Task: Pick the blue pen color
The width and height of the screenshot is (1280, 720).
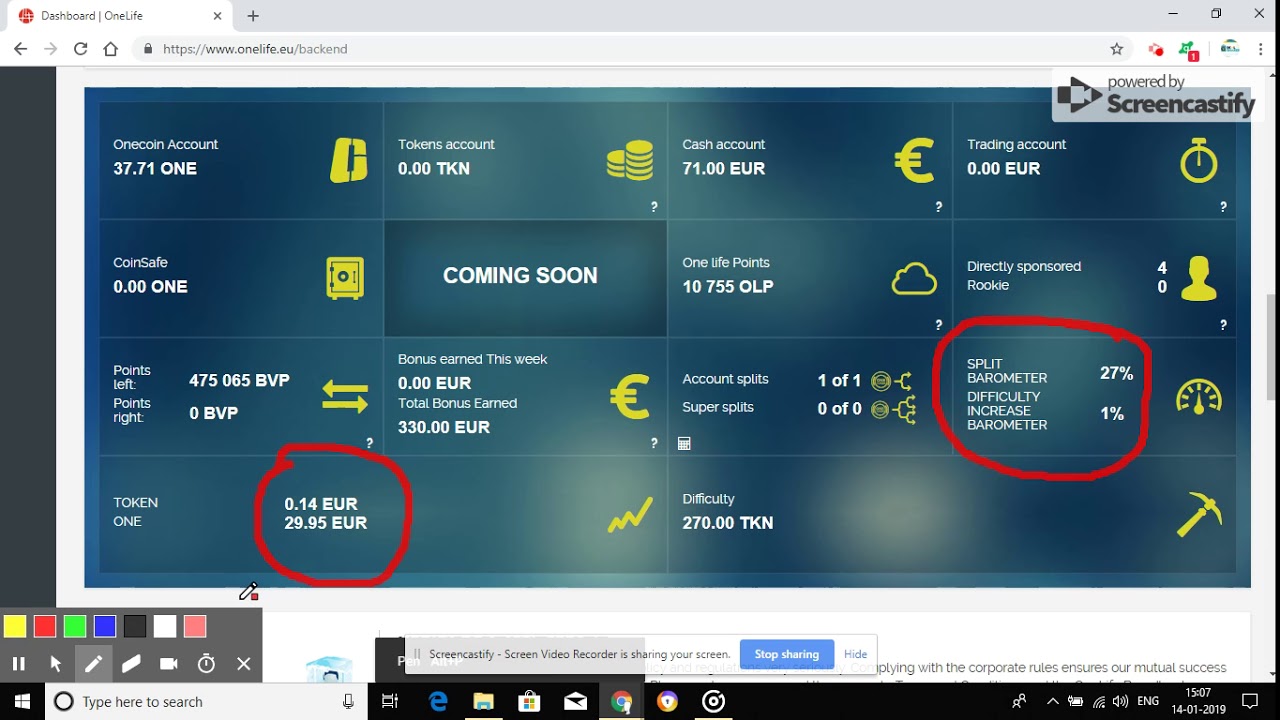Action: [105, 627]
